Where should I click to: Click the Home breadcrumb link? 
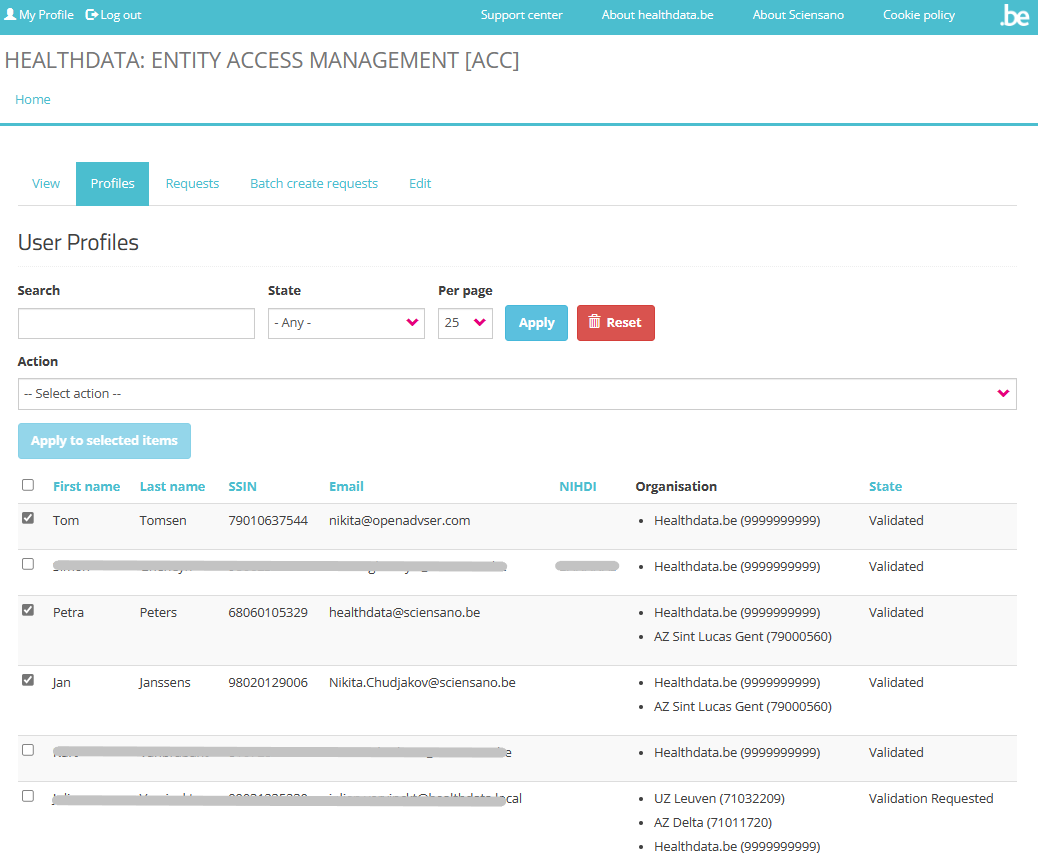coord(33,100)
